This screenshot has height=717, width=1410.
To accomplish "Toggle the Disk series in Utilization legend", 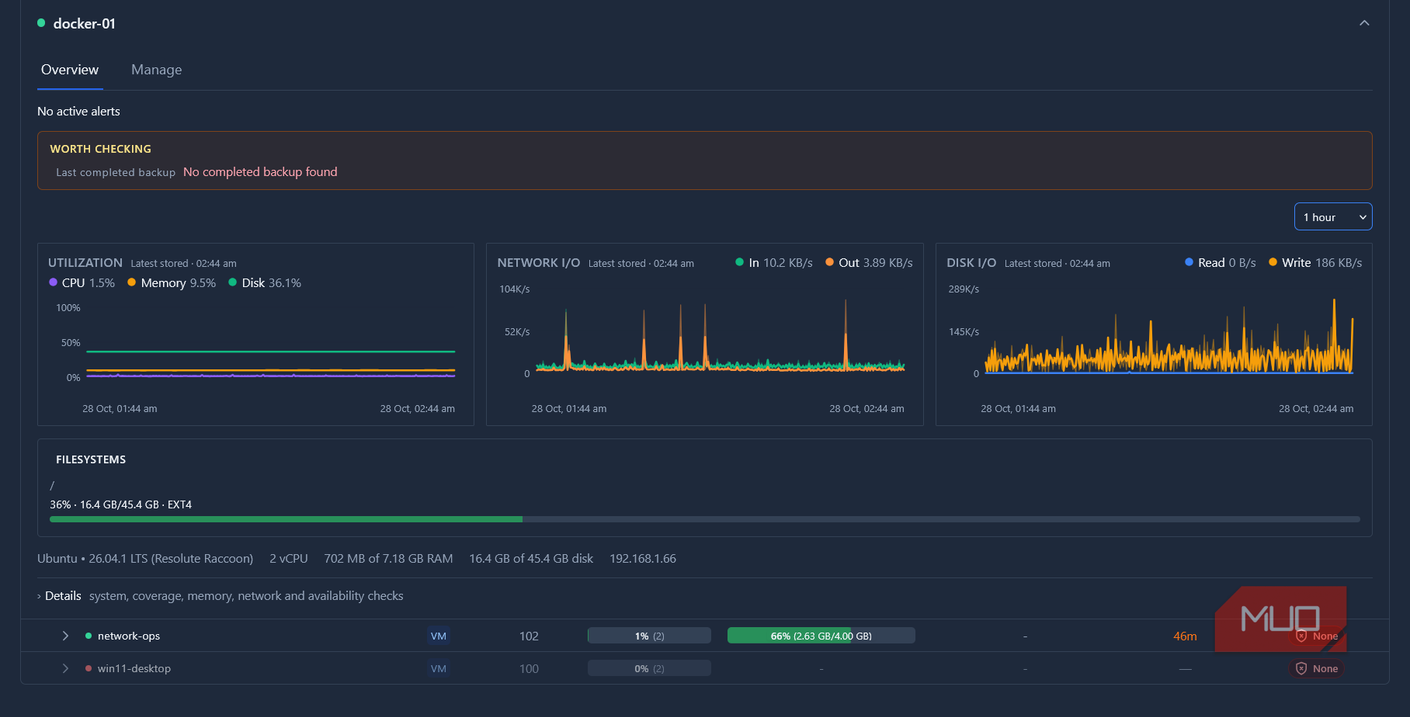I will click(x=264, y=283).
